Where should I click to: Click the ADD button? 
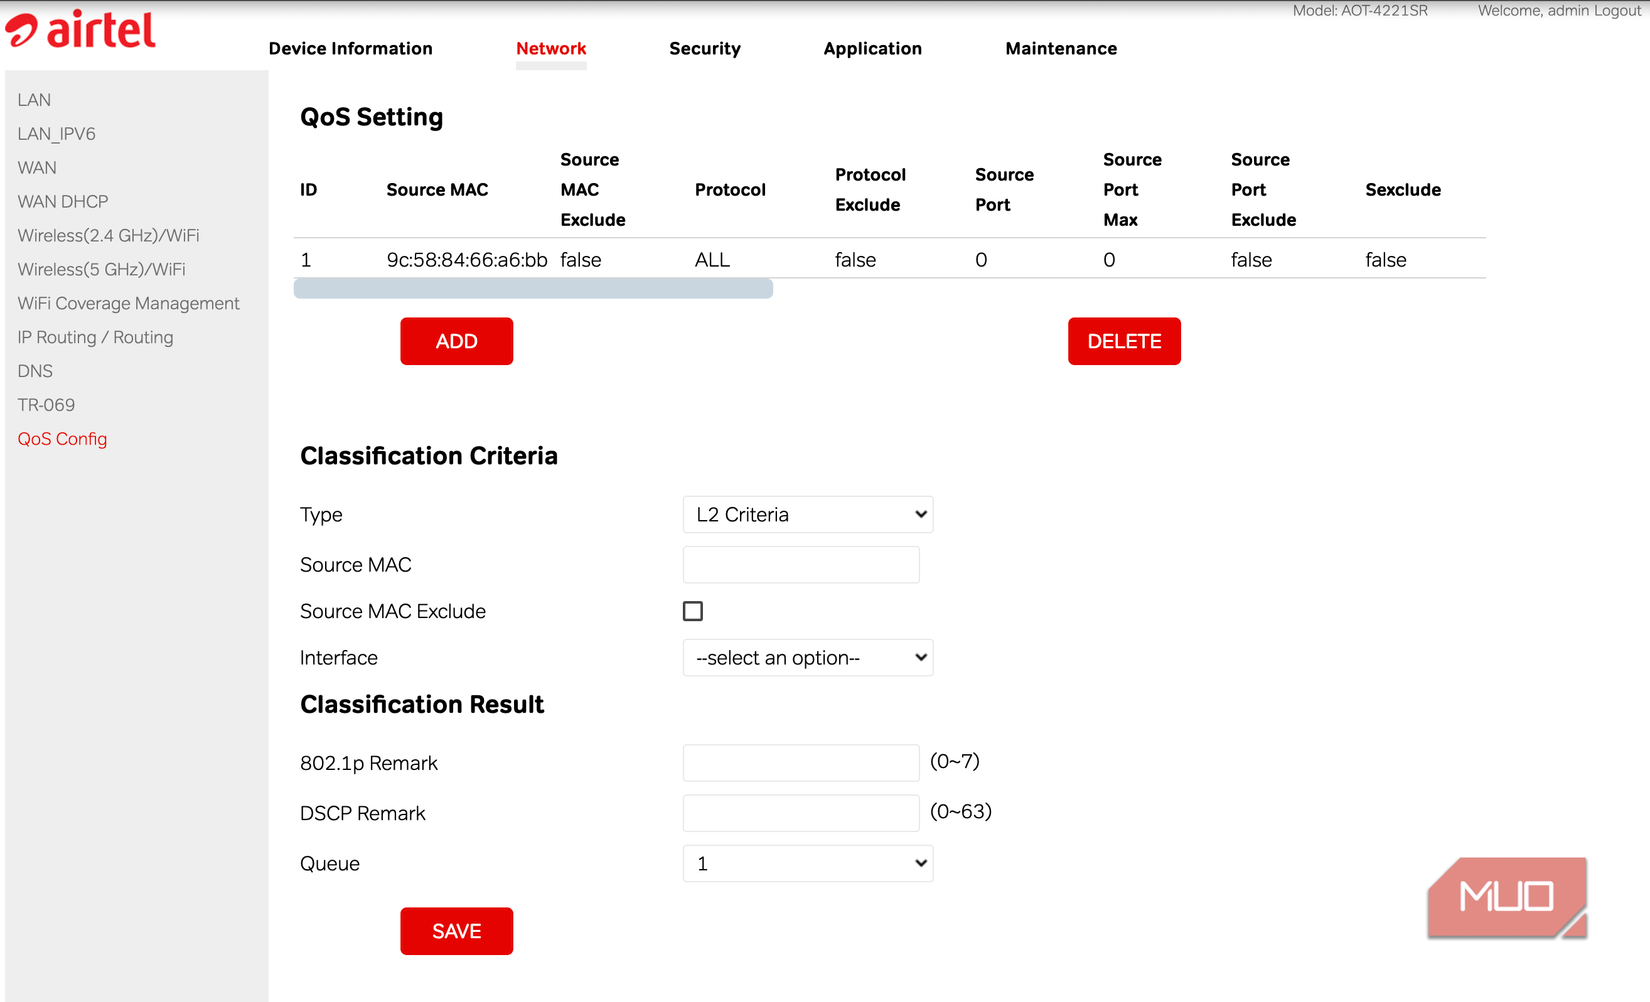click(x=457, y=341)
